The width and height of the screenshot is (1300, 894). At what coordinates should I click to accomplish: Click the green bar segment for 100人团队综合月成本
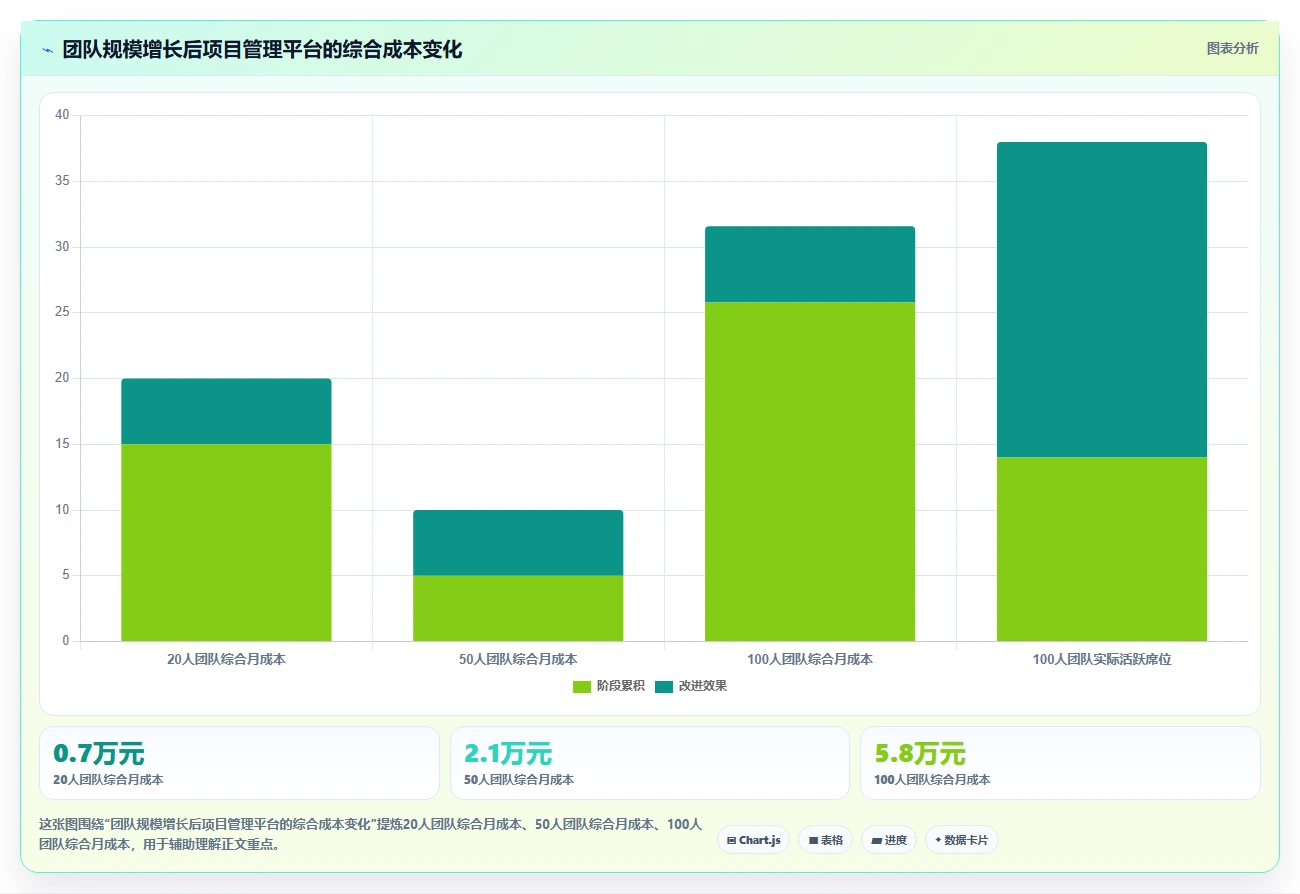[810, 471]
